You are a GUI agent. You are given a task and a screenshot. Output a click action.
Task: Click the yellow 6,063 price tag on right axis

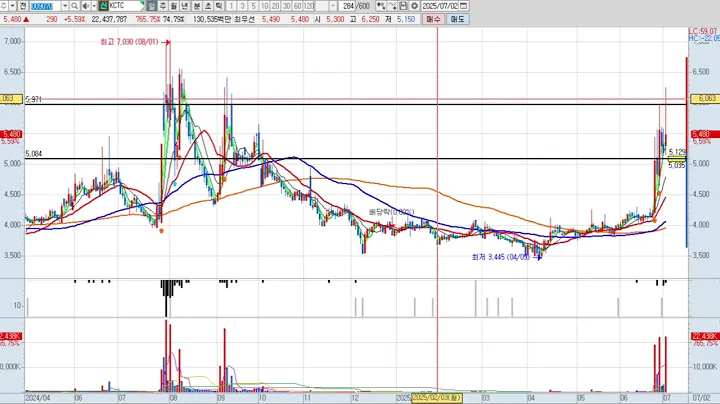tap(707, 99)
